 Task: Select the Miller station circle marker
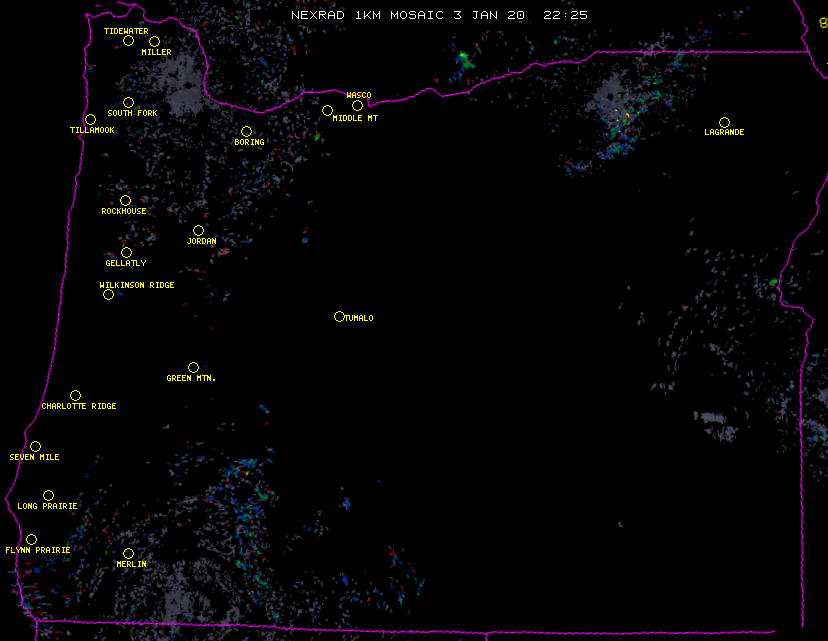154,41
